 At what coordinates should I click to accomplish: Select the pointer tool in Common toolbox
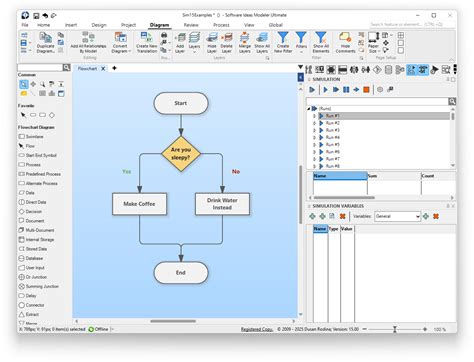[x=23, y=84]
